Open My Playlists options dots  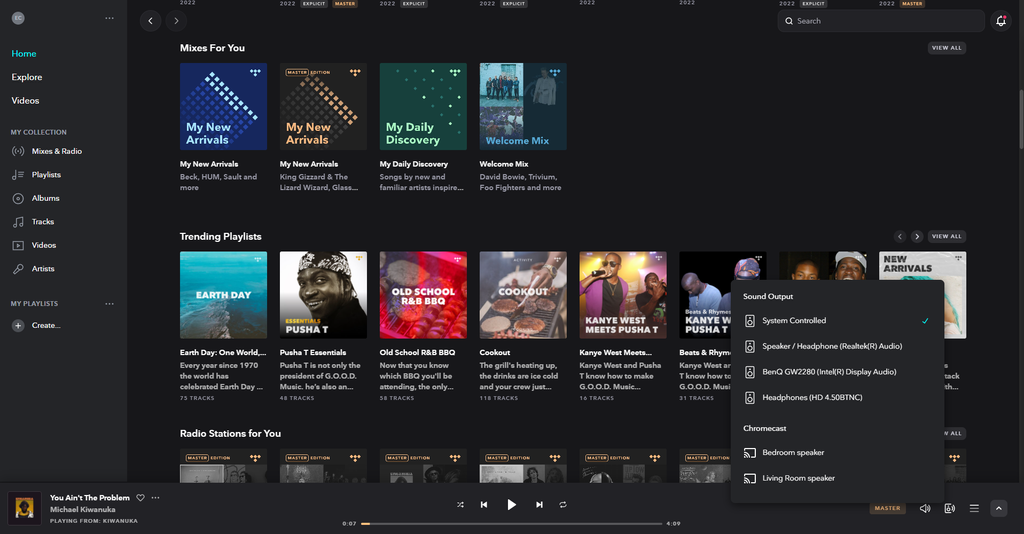(109, 304)
